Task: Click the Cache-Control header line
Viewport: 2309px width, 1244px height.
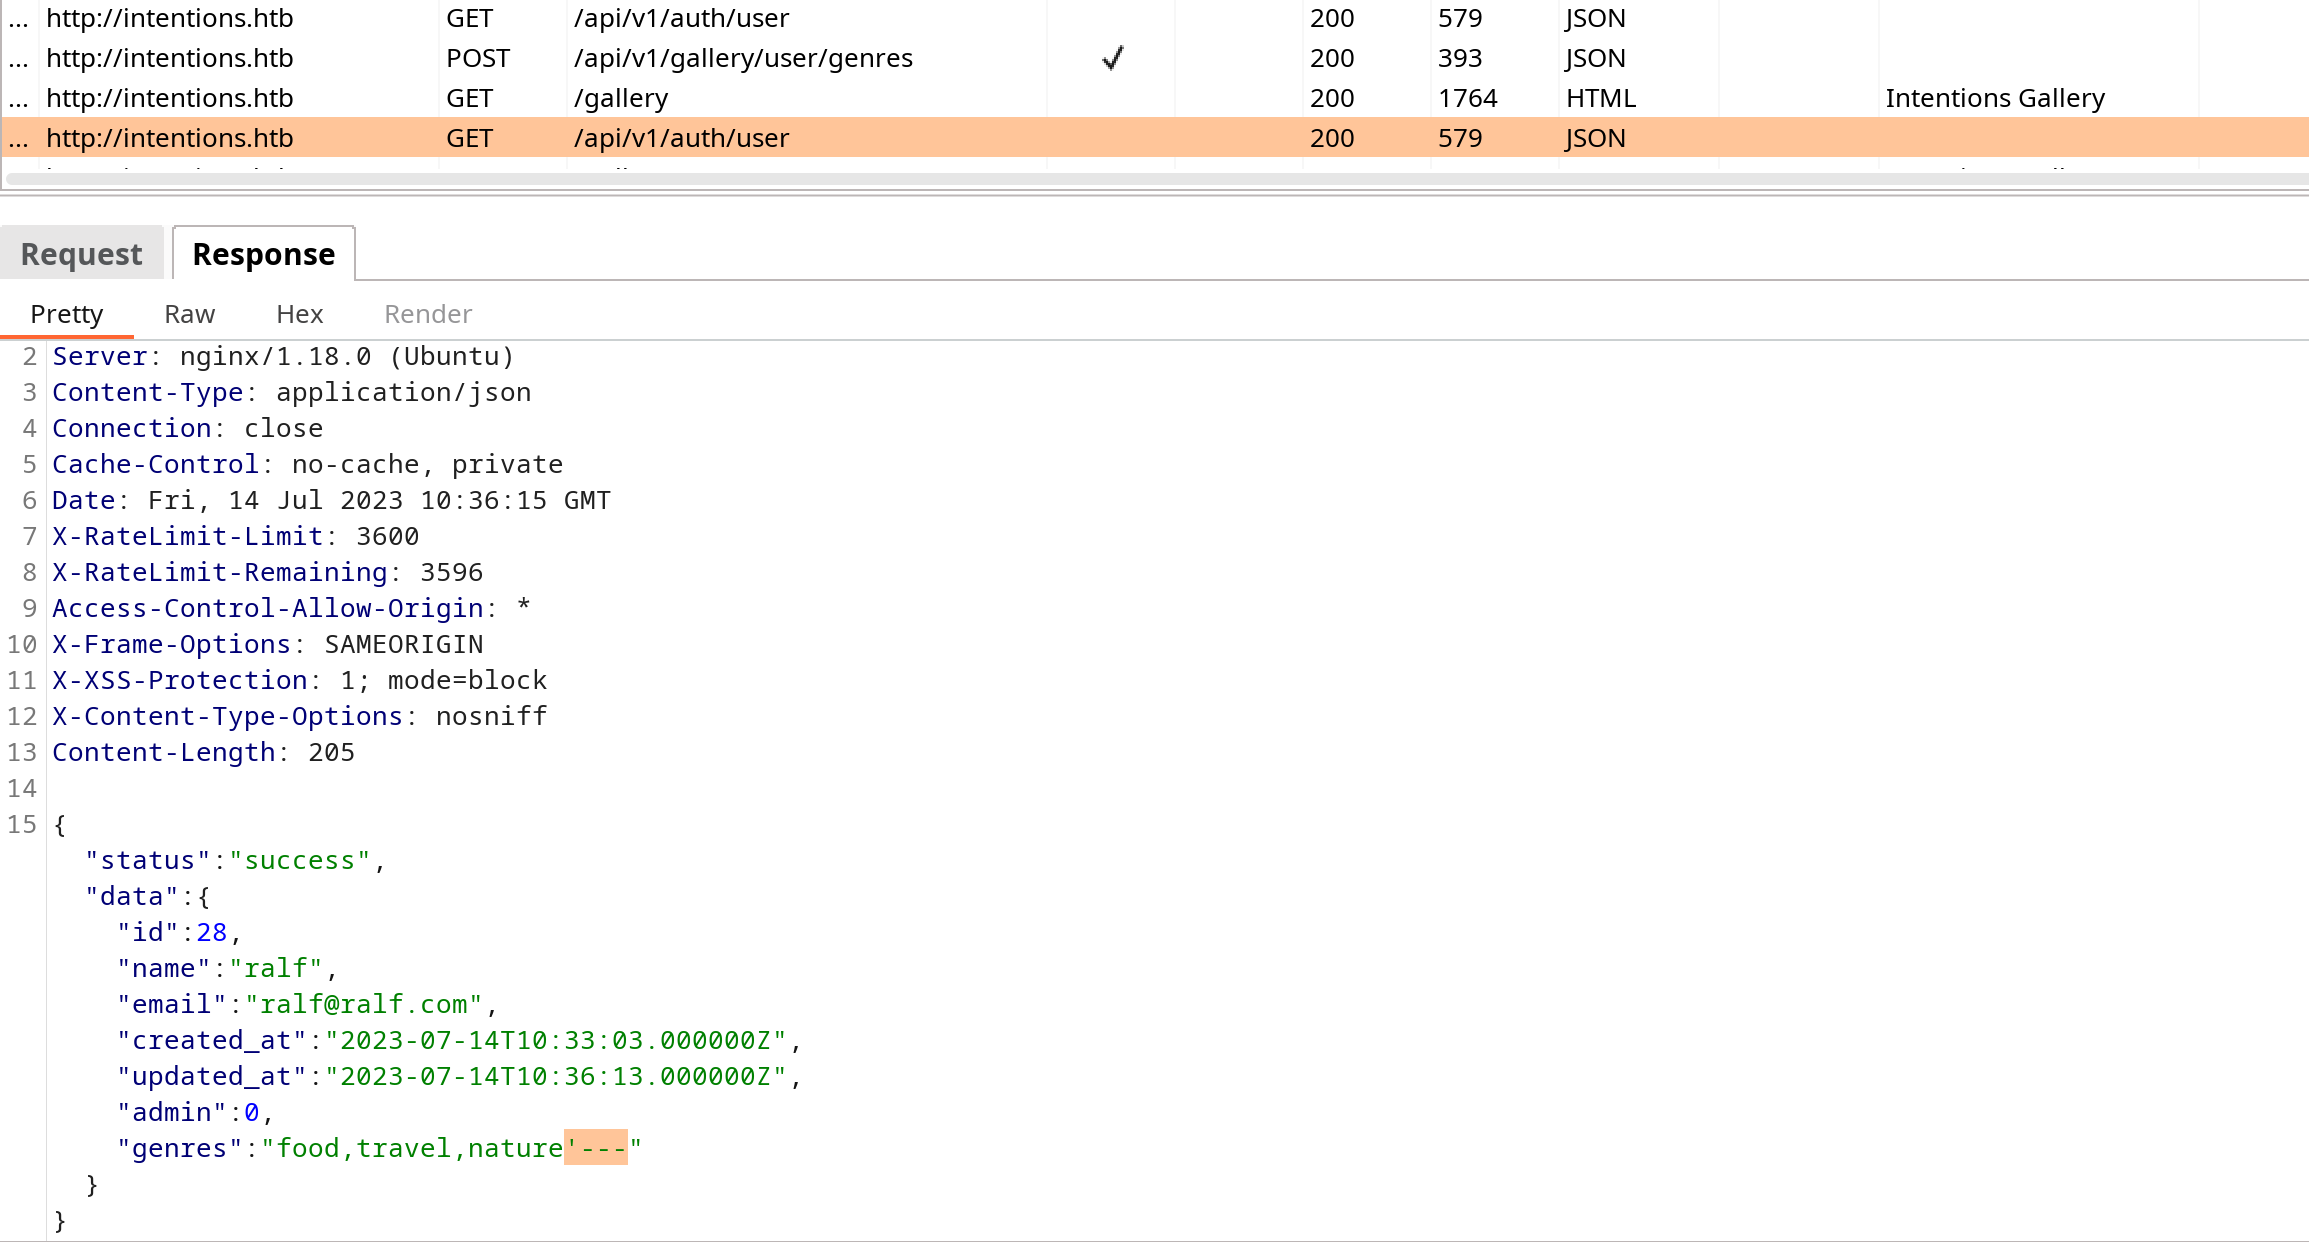Action: [308, 465]
